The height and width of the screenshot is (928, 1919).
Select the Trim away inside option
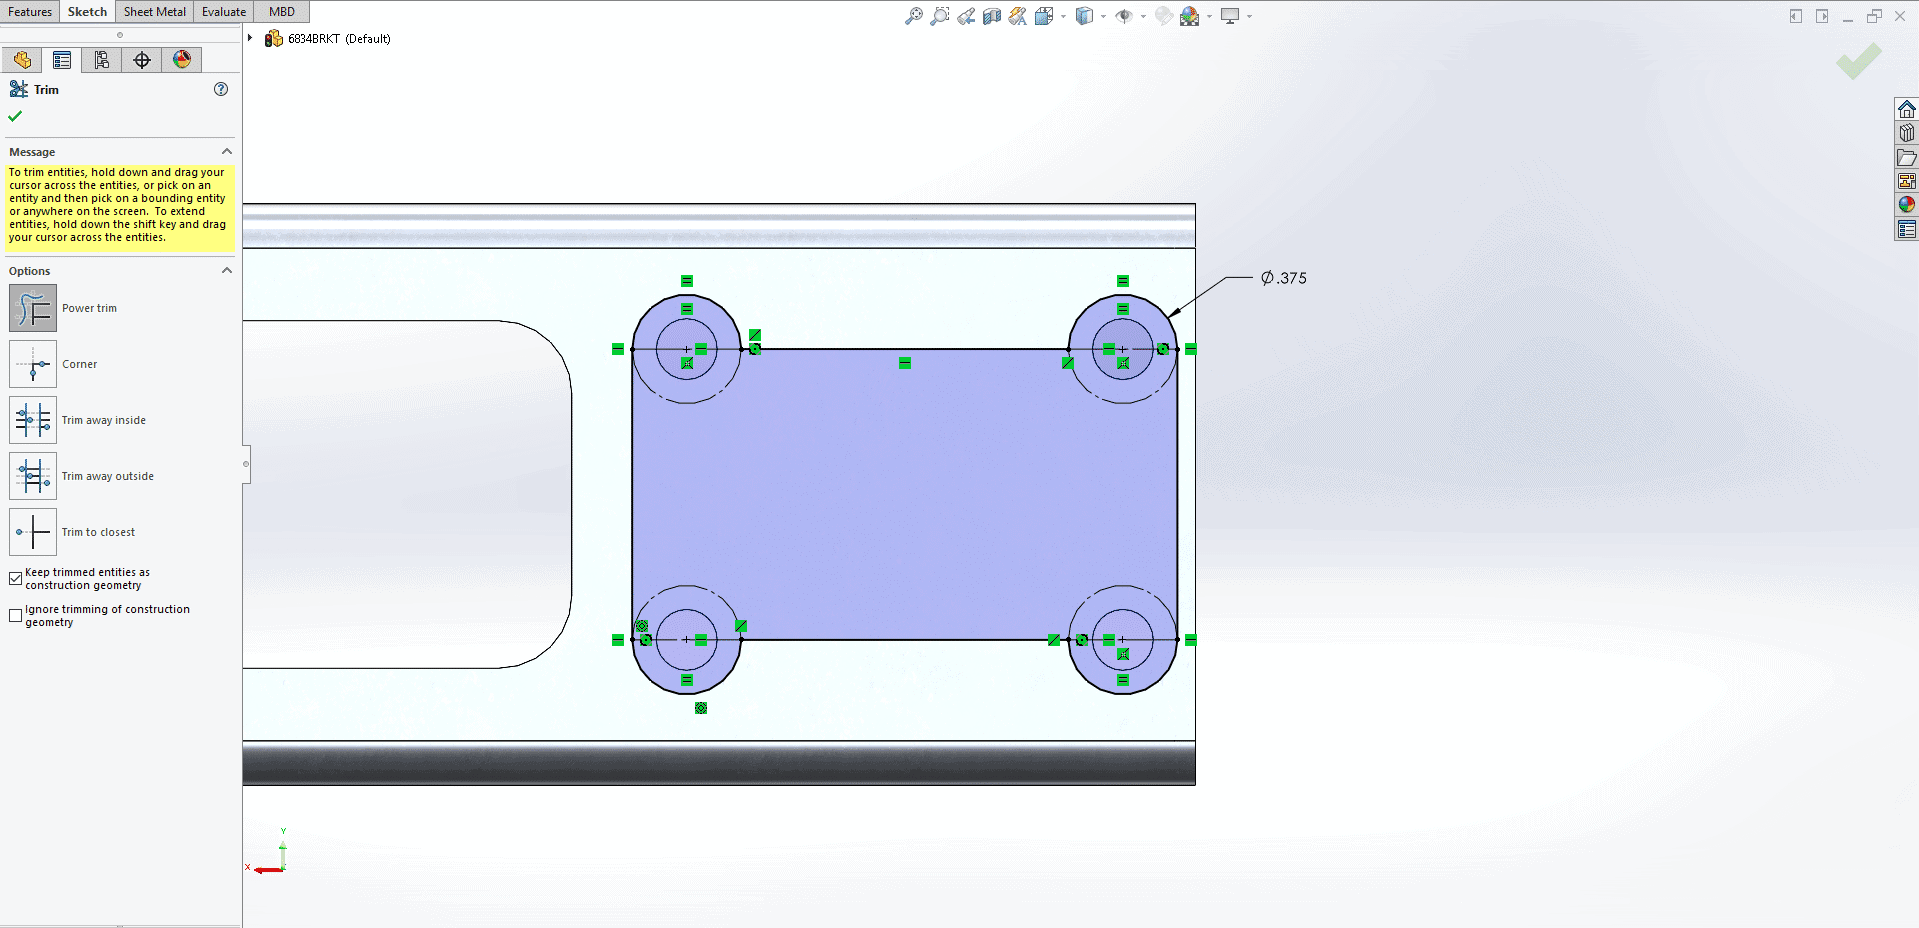click(33, 420)
